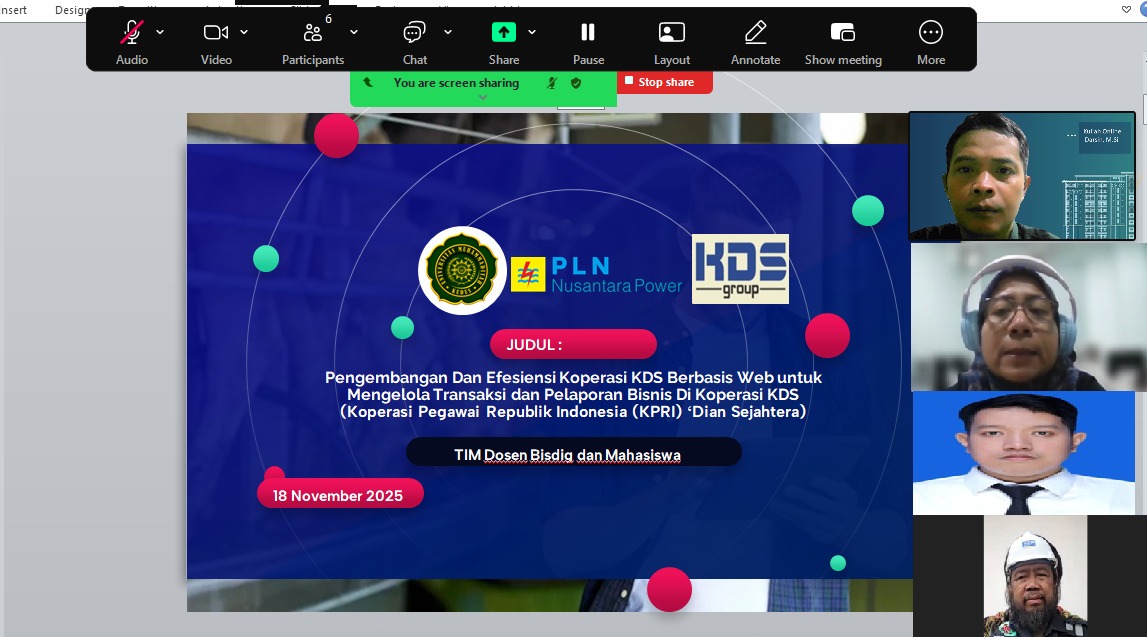Image resolution: width=1147 pixels, height=637 pixels.
Task: Open the More options menu
Action: [x=930, y=33]
